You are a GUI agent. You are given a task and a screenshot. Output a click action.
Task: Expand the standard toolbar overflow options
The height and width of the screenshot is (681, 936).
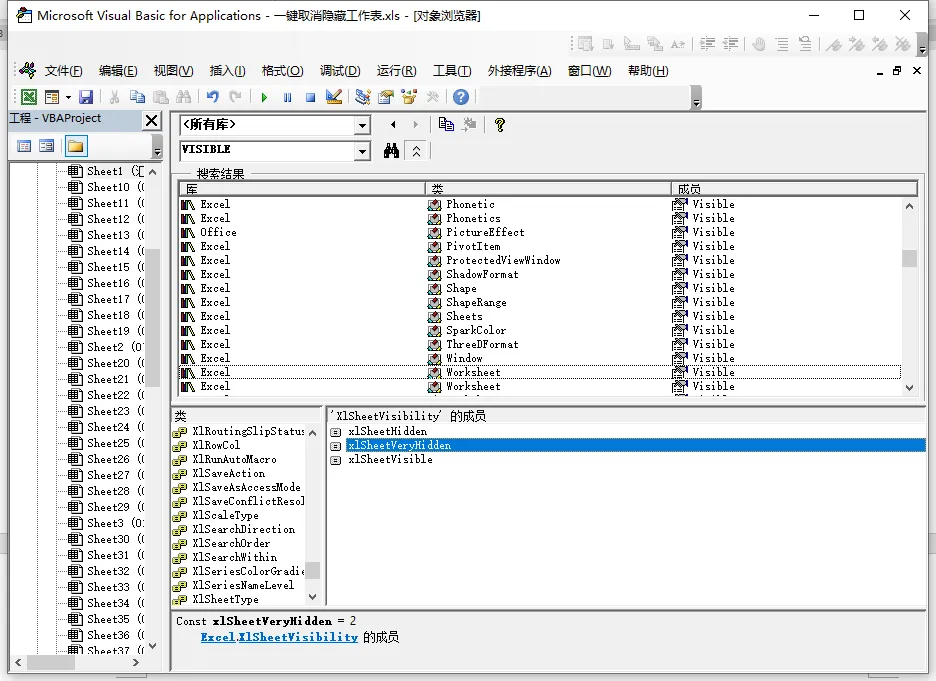[x=696, y=98]
